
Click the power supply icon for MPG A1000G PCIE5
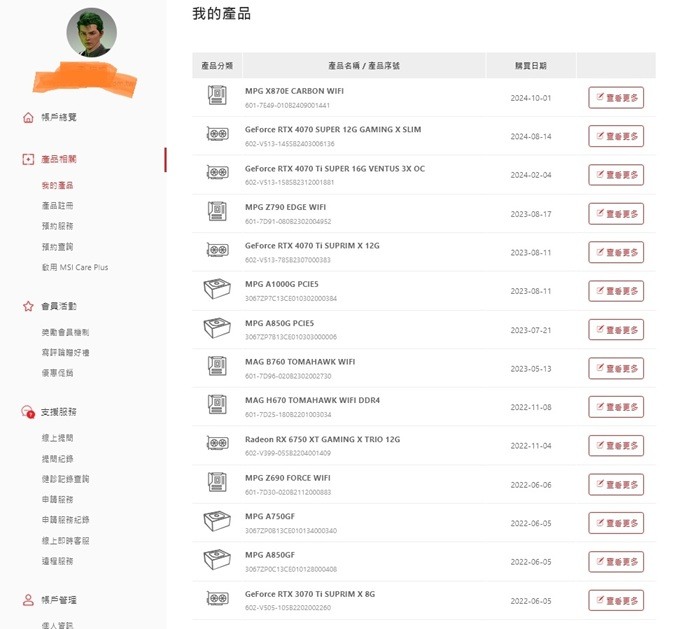217,288
